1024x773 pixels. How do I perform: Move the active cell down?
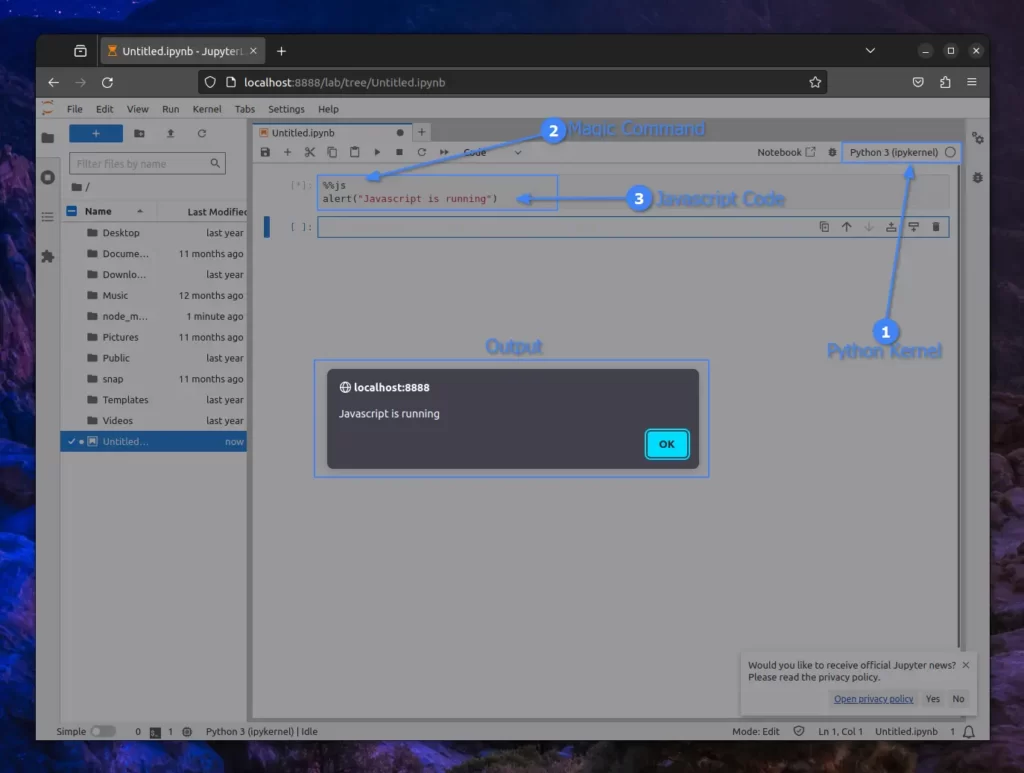[869, 227]
